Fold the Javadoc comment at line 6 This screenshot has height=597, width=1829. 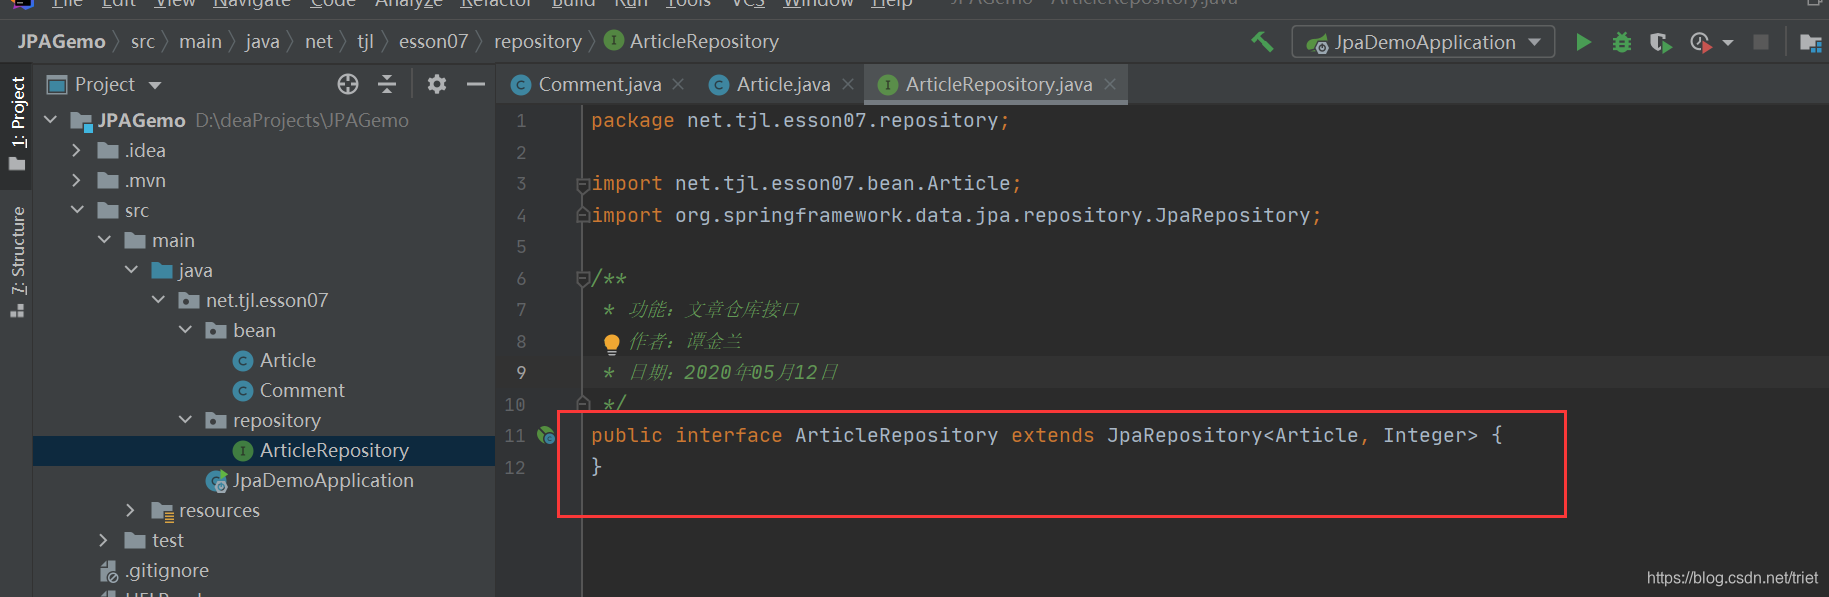583,279
